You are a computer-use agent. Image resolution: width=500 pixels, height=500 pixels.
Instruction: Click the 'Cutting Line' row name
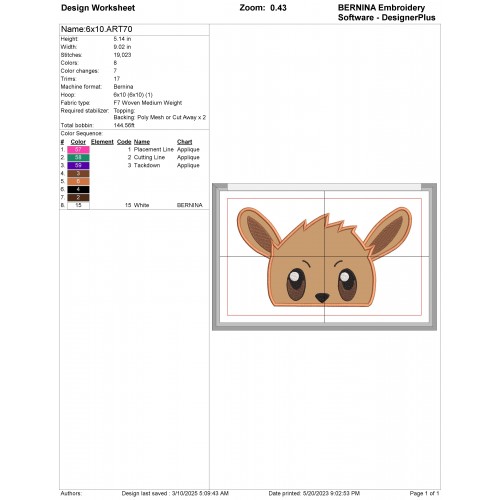click(x=149, y=158)
